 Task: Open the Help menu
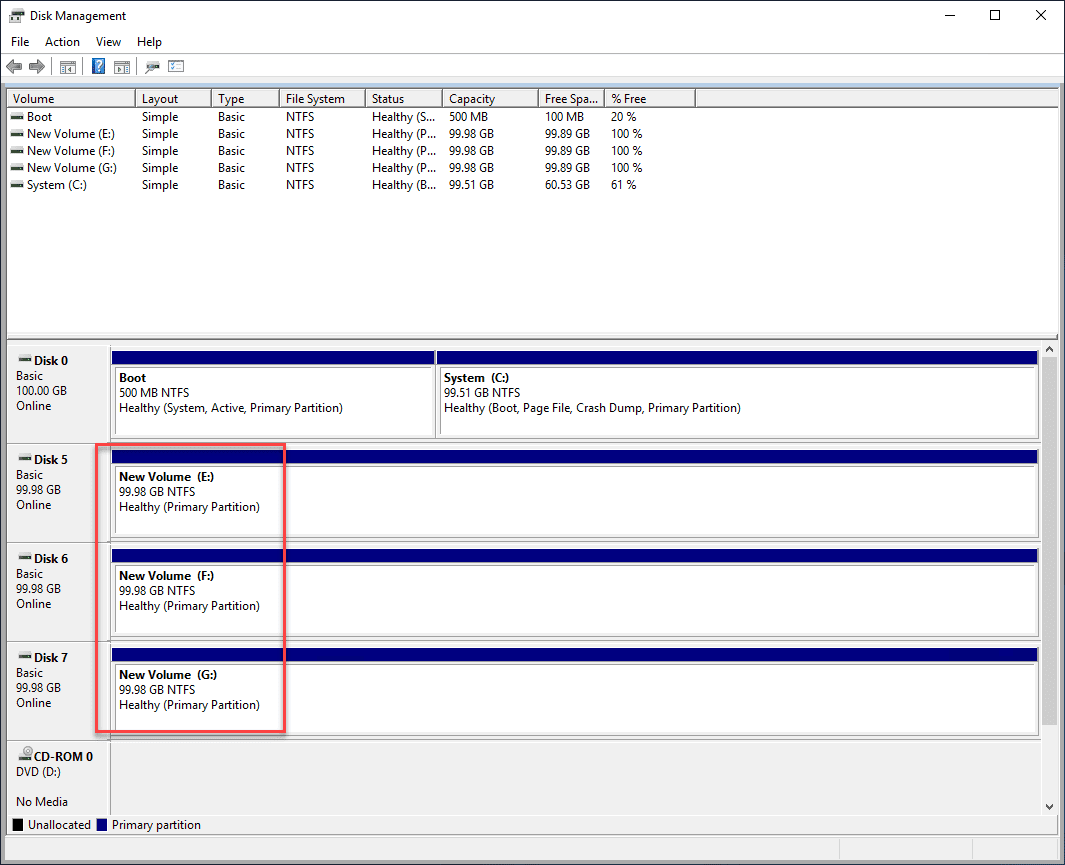tap(149, 42)
